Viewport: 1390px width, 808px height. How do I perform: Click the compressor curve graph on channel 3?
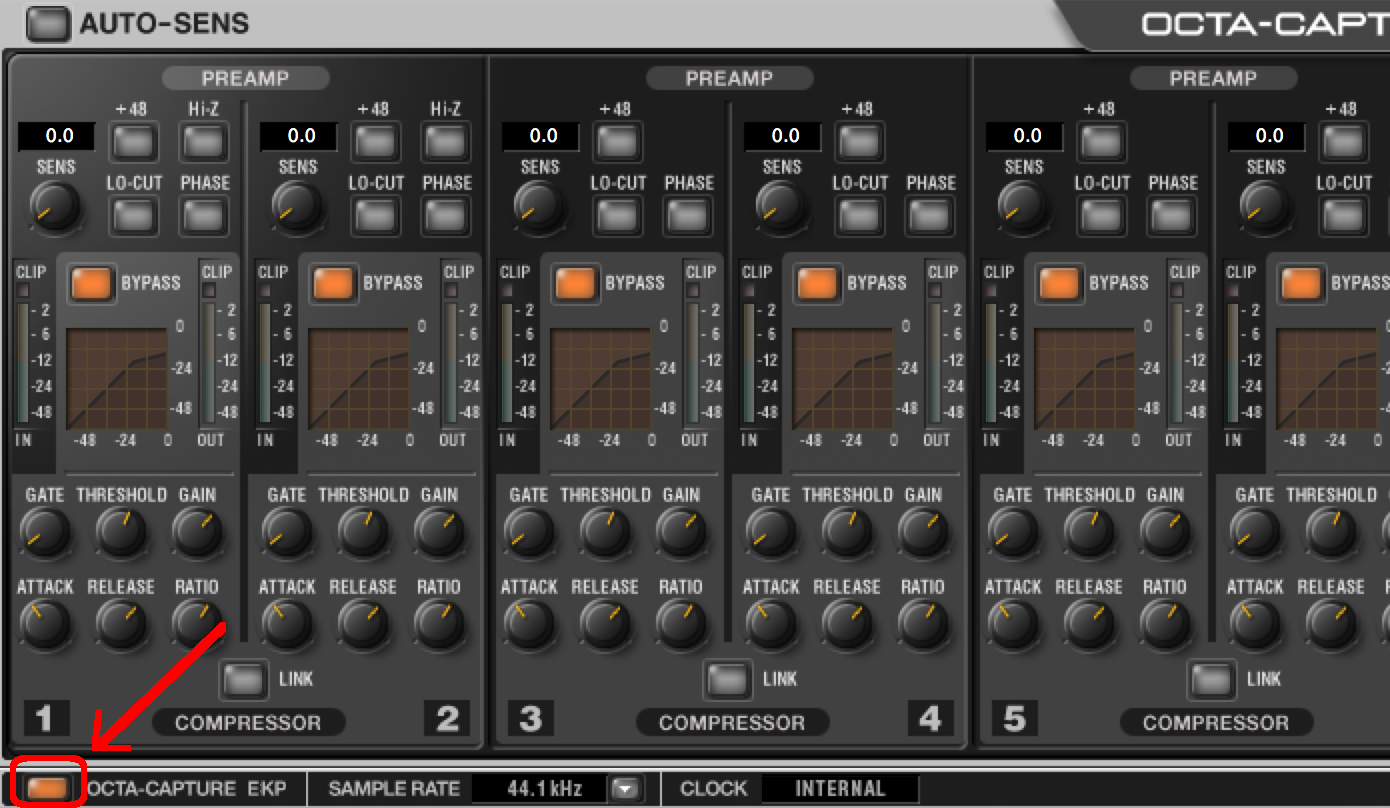[x=601, y=378]
